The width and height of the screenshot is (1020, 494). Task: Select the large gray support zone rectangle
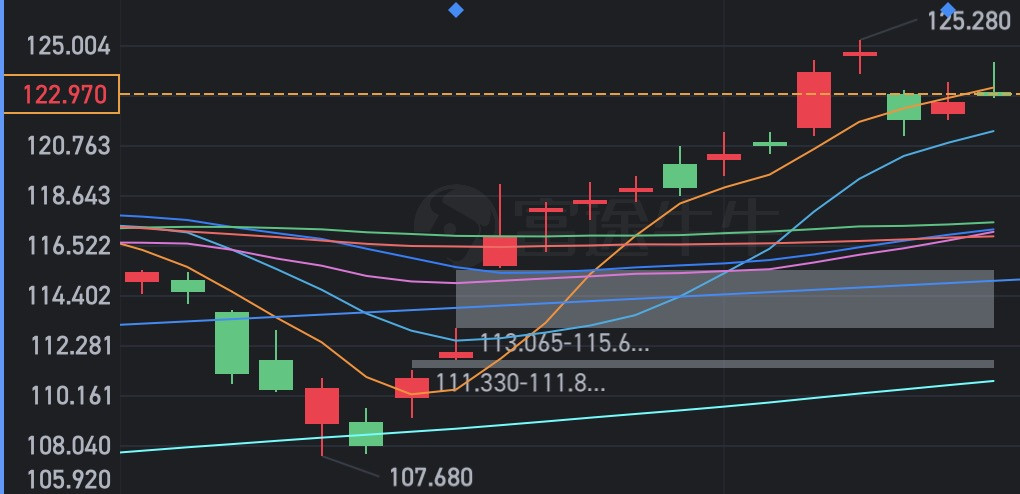coord(725,299)
